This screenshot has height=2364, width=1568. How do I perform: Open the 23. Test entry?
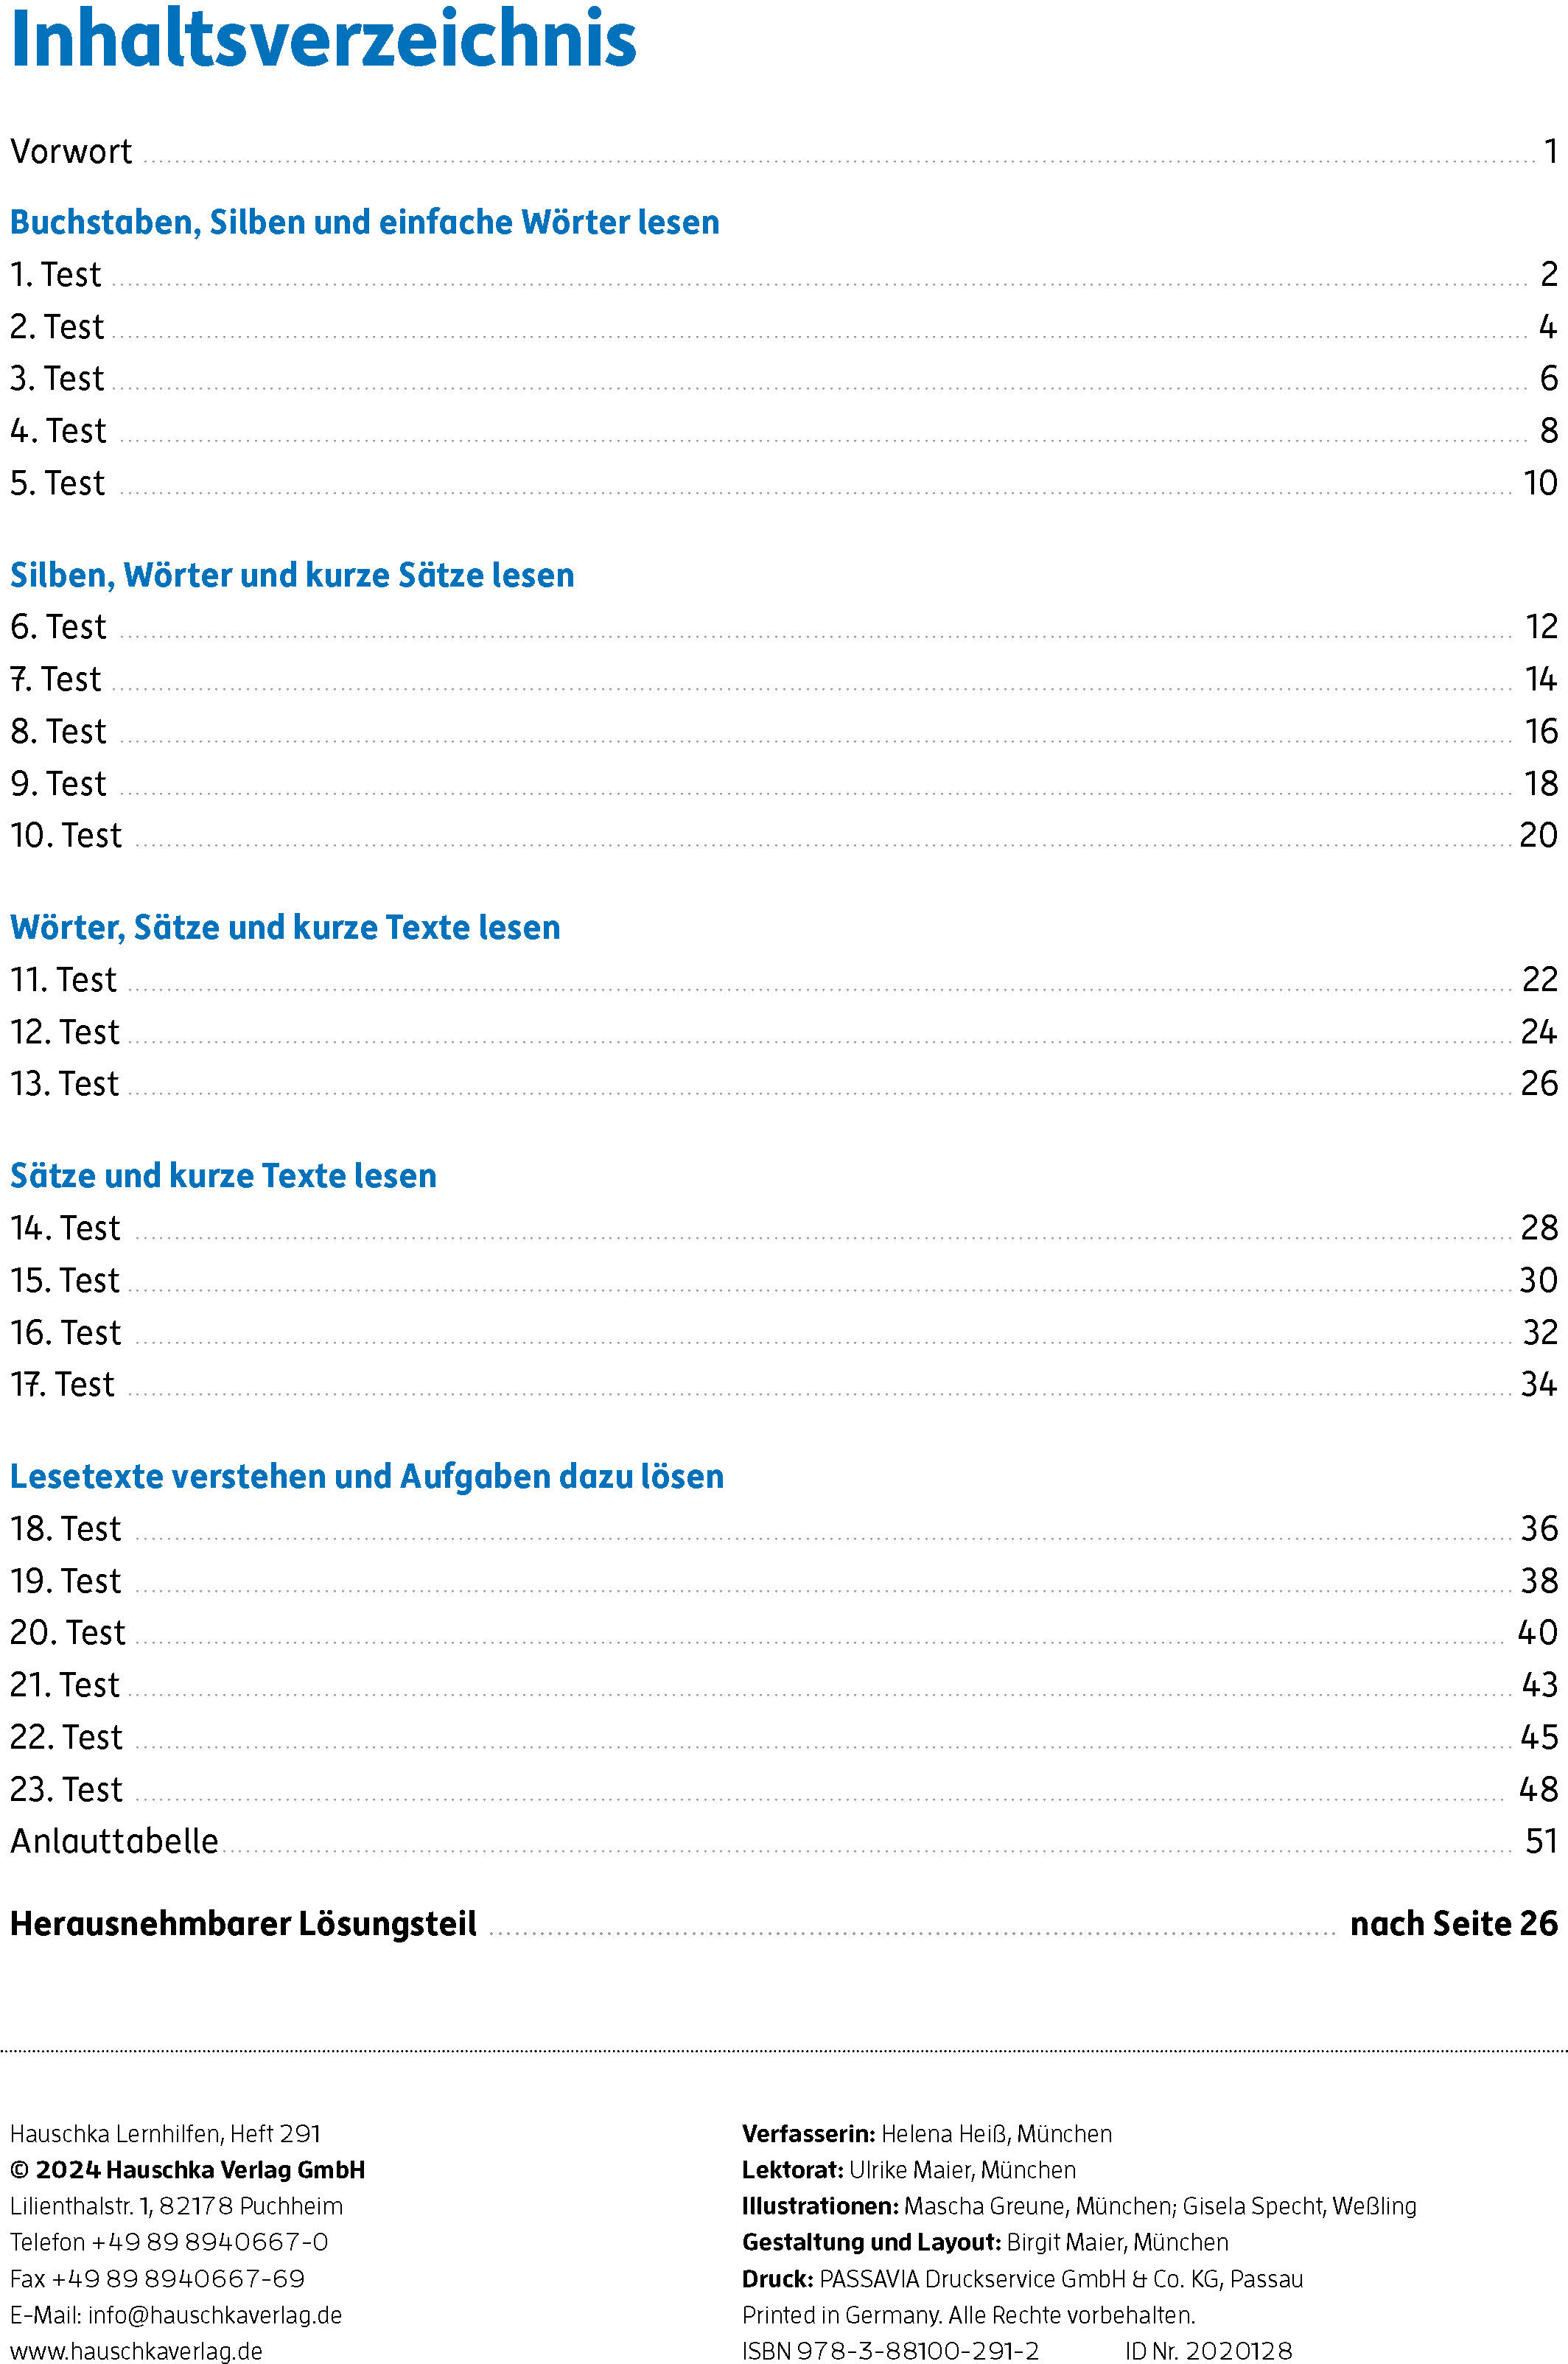pyautogui.click(x=66, y=1789)
